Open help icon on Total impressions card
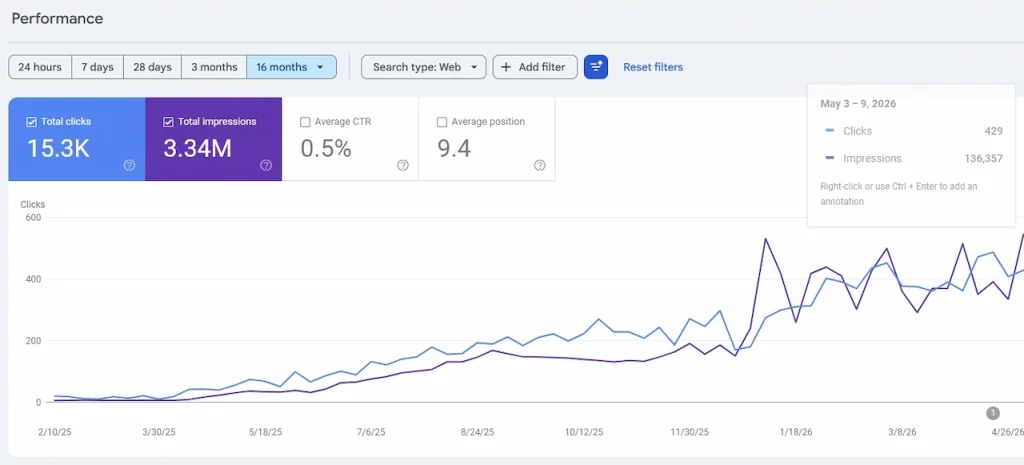The width and height of the screenshot is (1024, 465). pos(266,165)
